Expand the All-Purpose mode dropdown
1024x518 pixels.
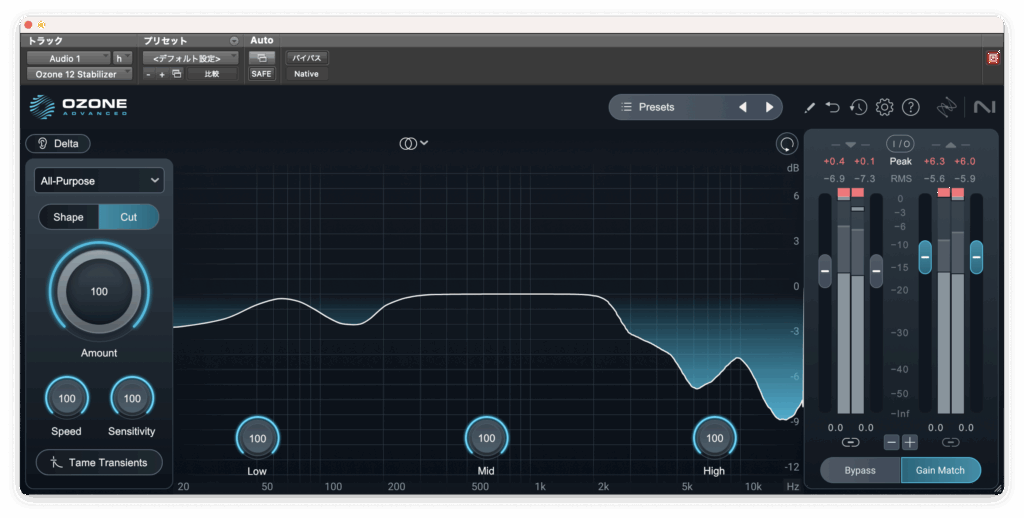99,181
